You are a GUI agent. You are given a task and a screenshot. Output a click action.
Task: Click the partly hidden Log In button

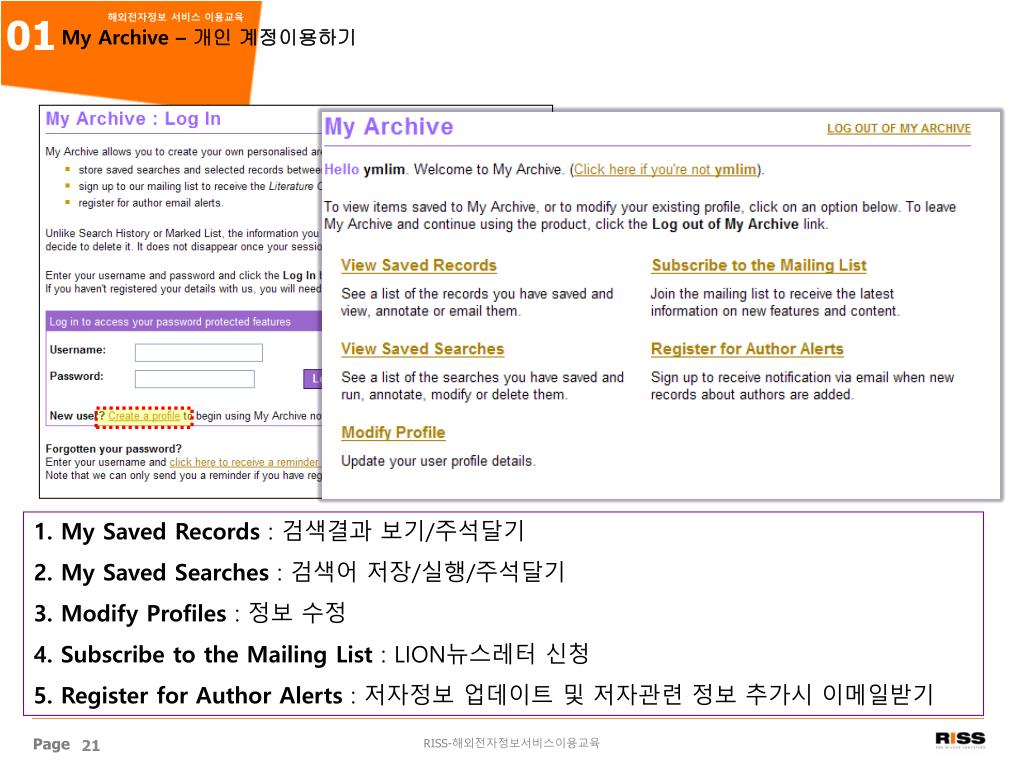[x=313, y=379]
